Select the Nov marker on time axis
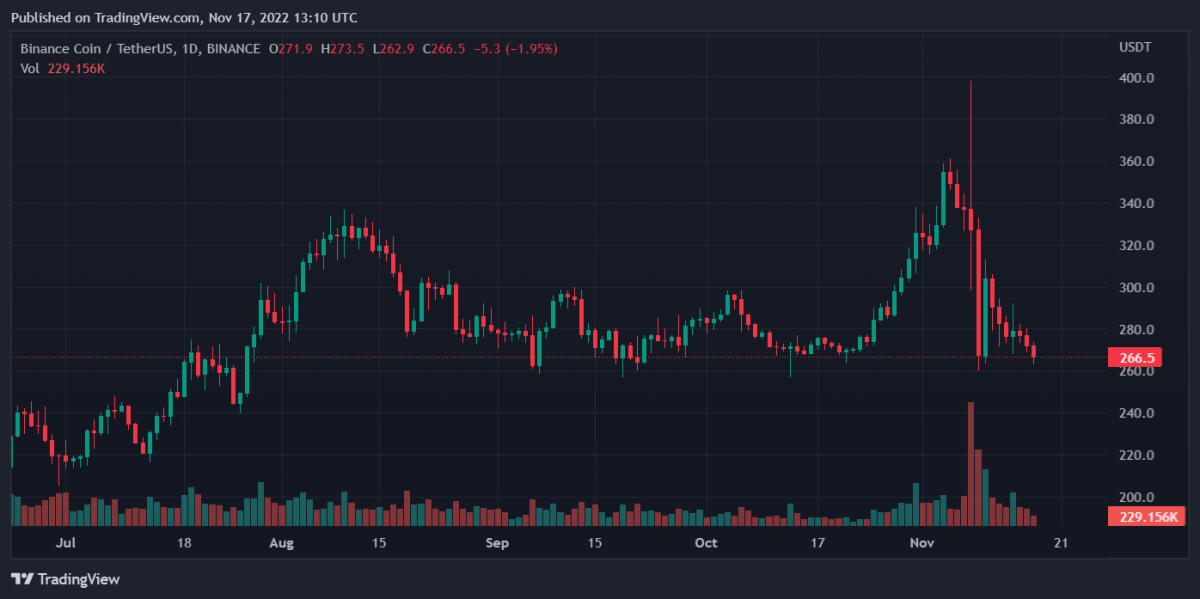 [921, 543]
